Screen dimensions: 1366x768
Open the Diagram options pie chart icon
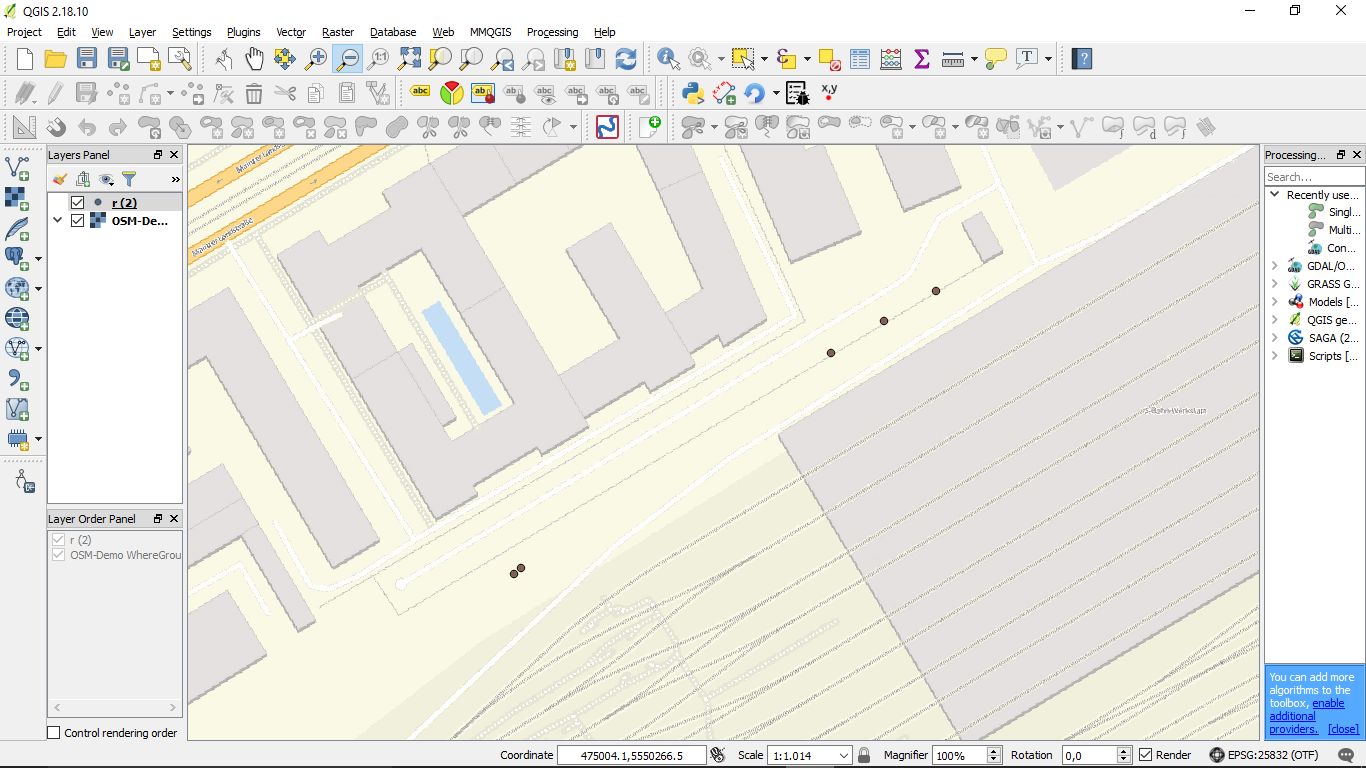coord(452,93)
